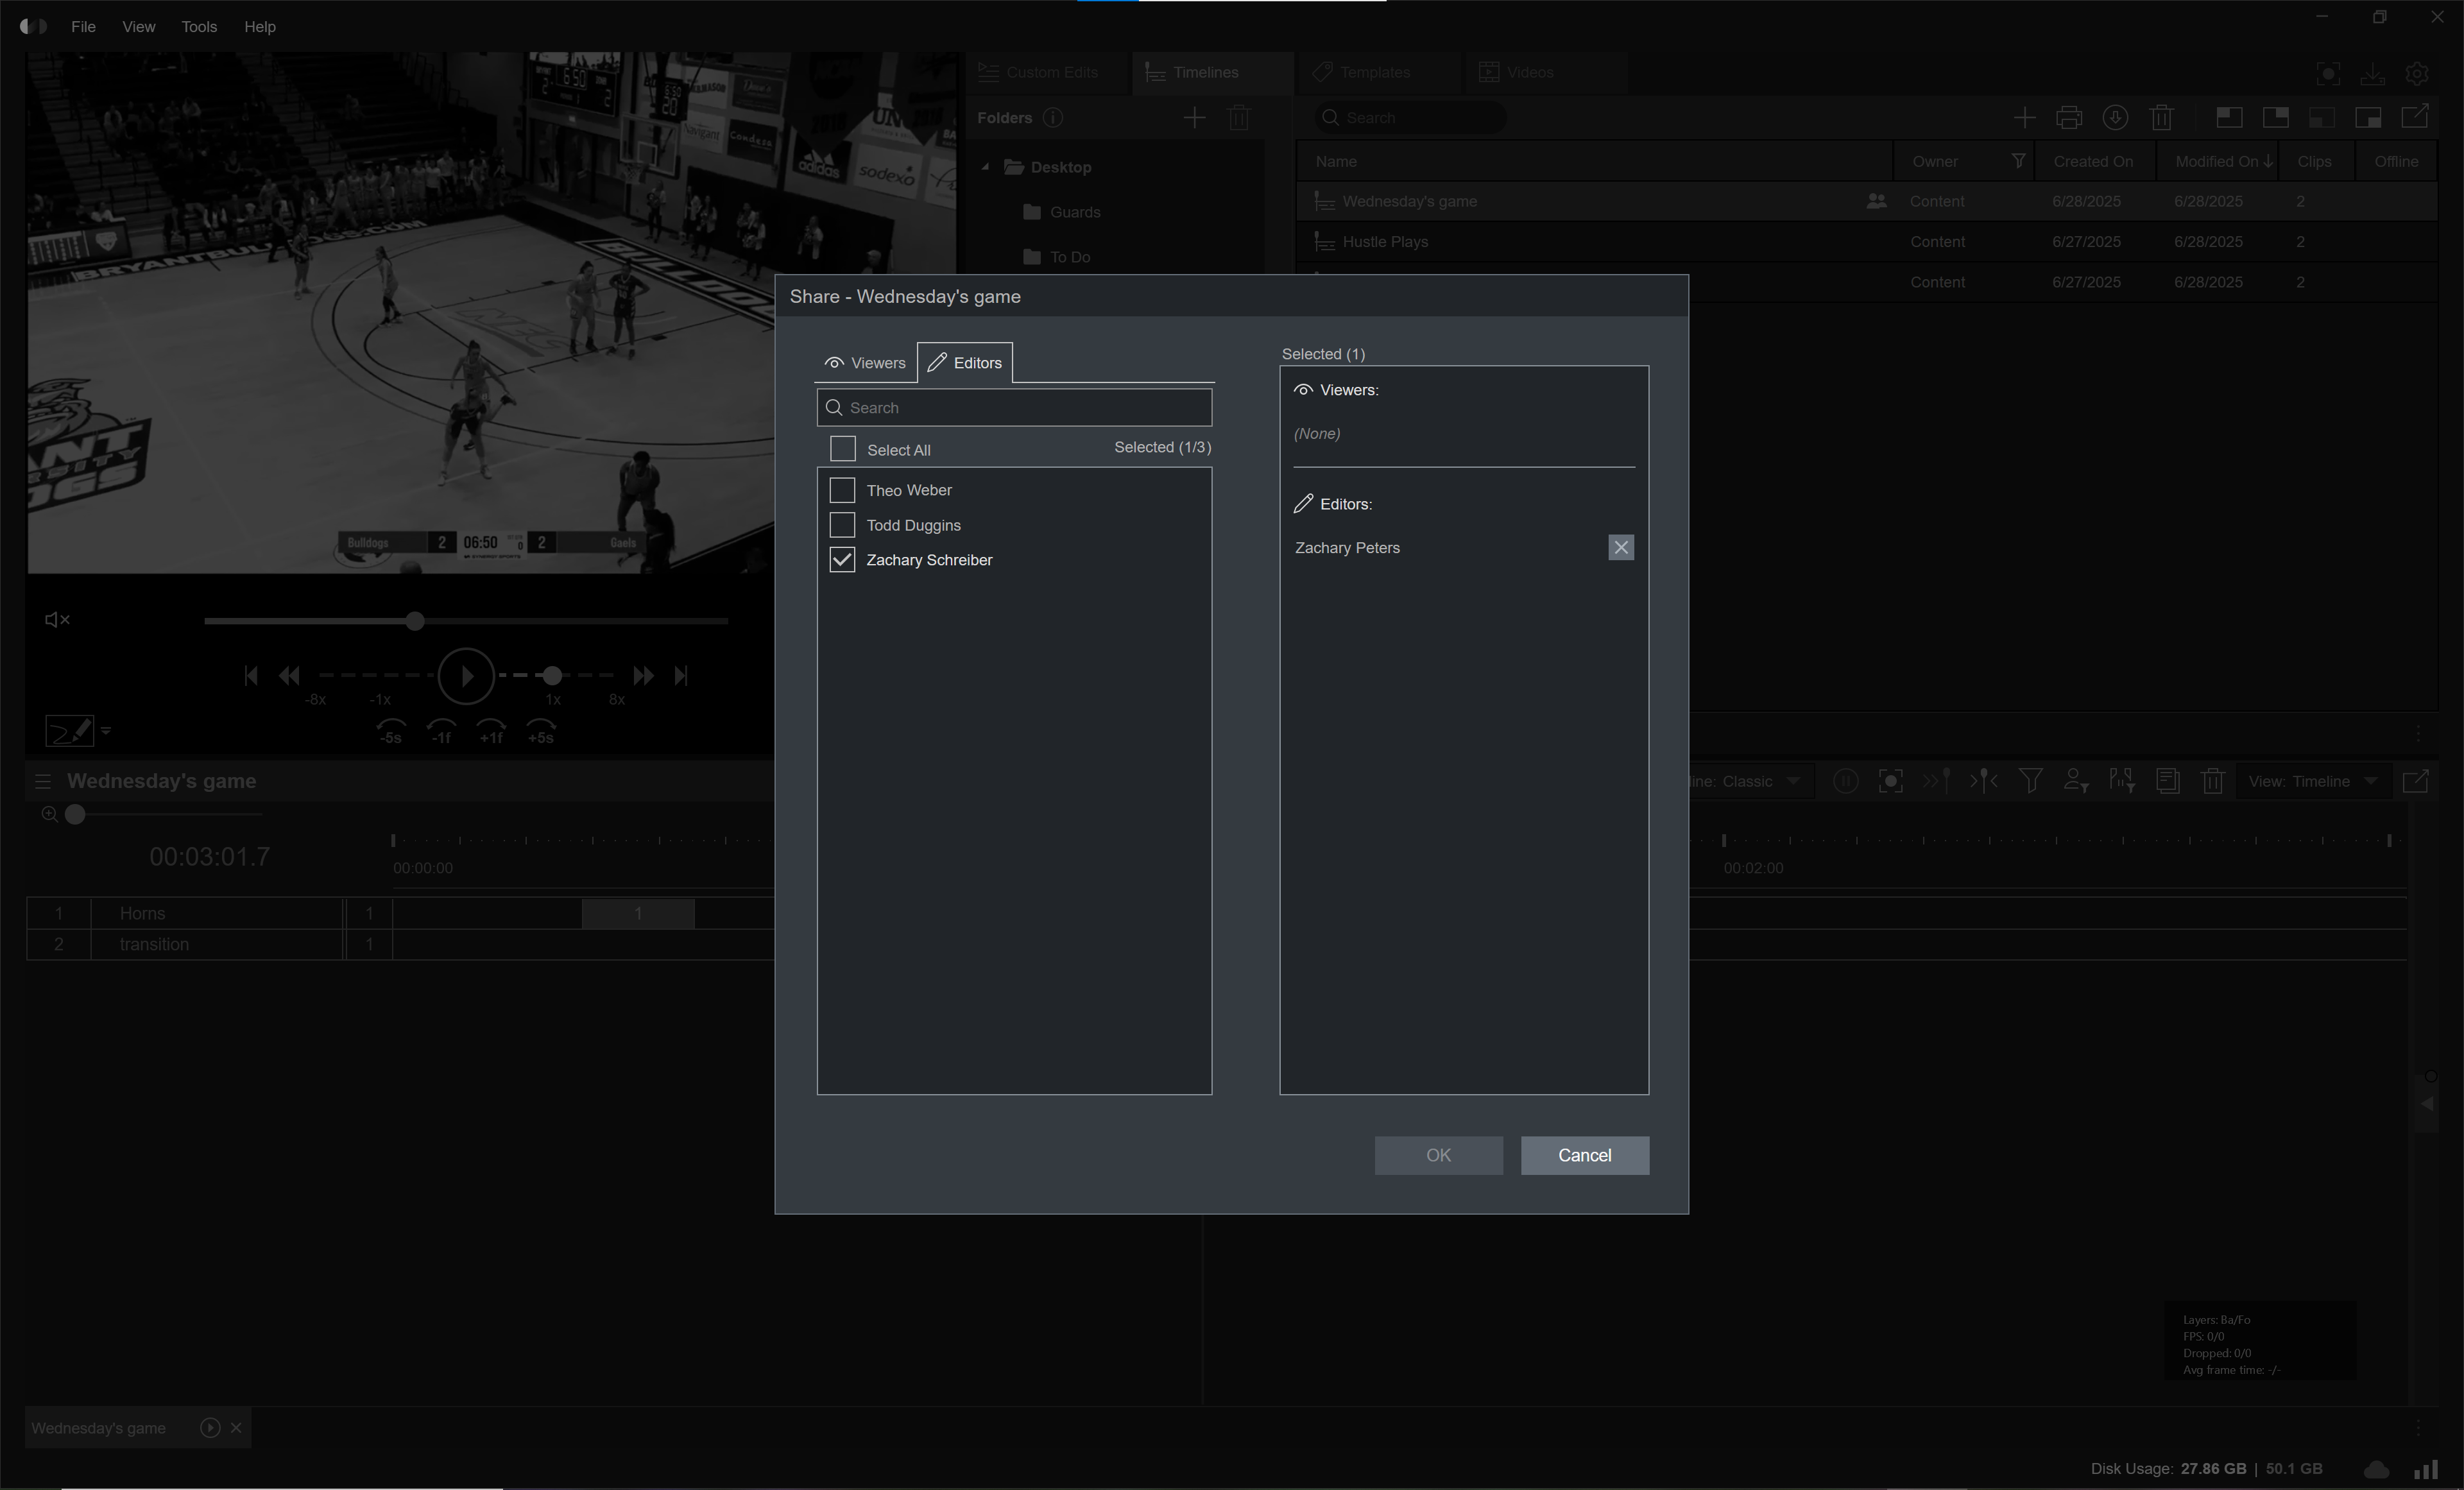Switch to the Viewers tab in Share dialog

coord(865,363)
